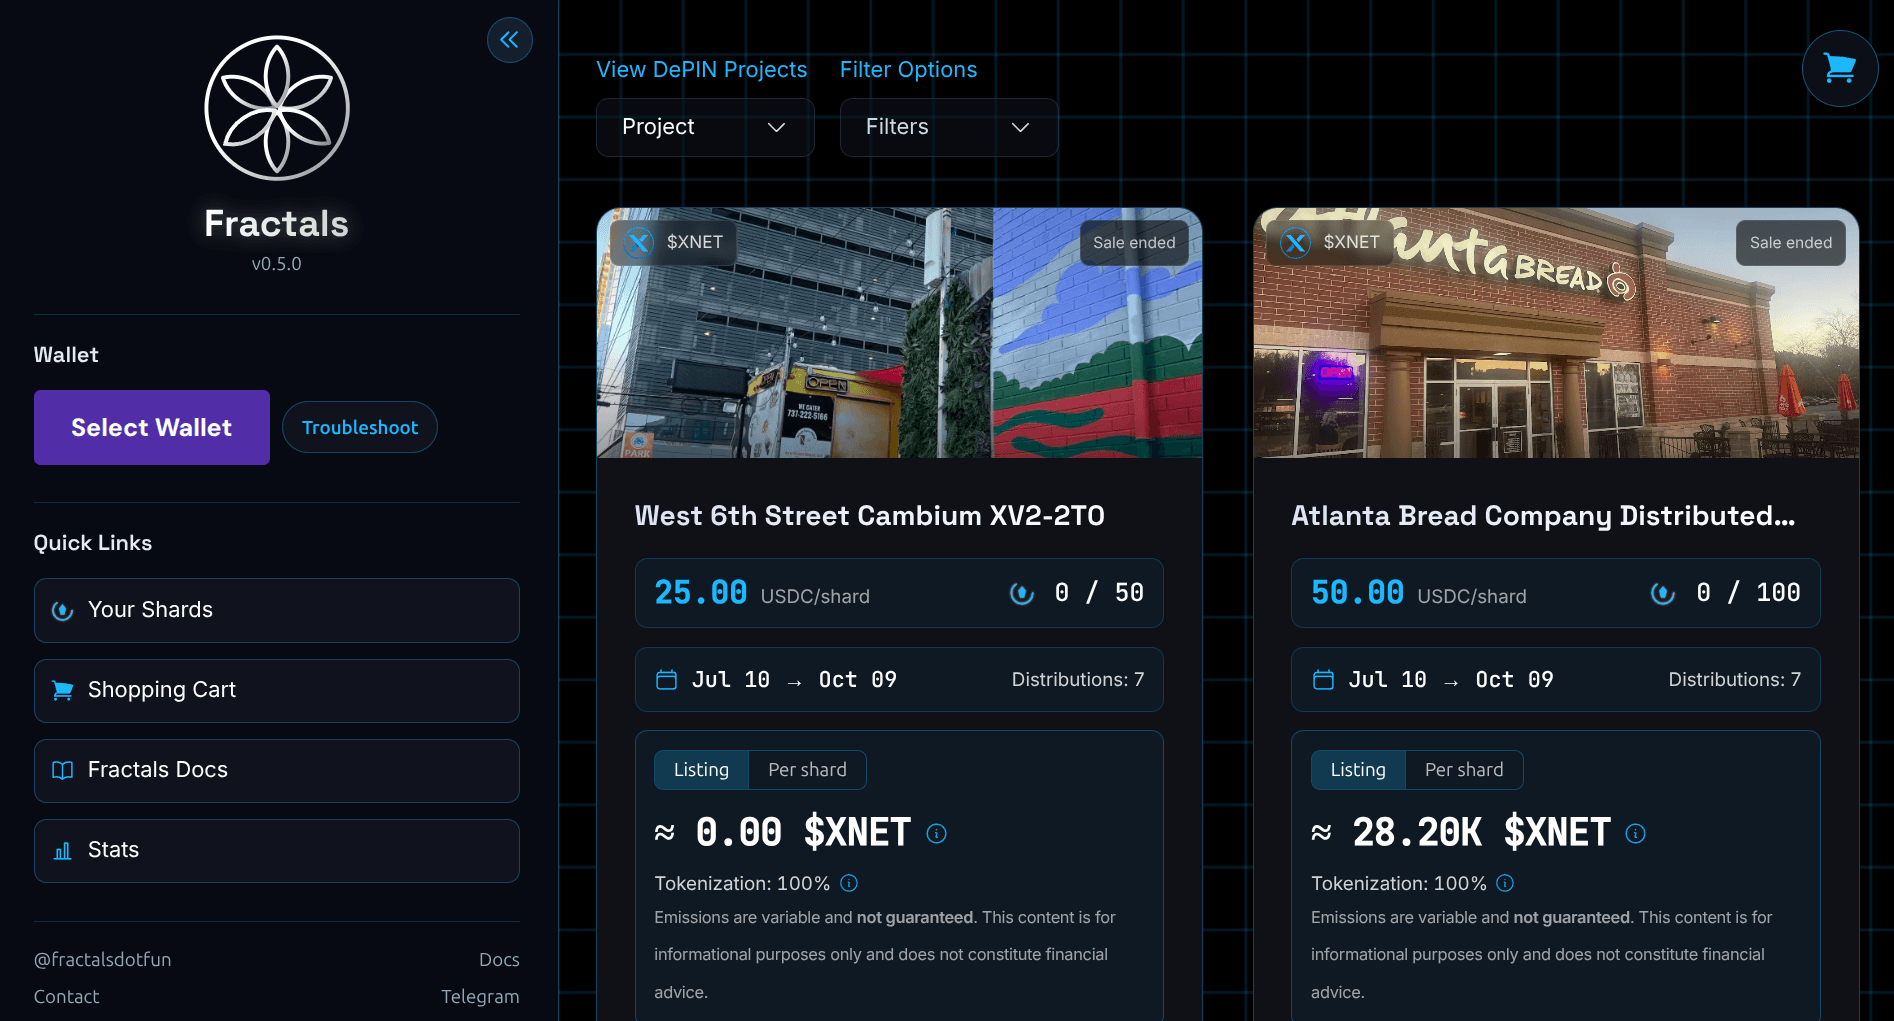Expand the Filters dropdown
The width and height of the screenshot is (1894, 1021).
(x=948, y=127)
